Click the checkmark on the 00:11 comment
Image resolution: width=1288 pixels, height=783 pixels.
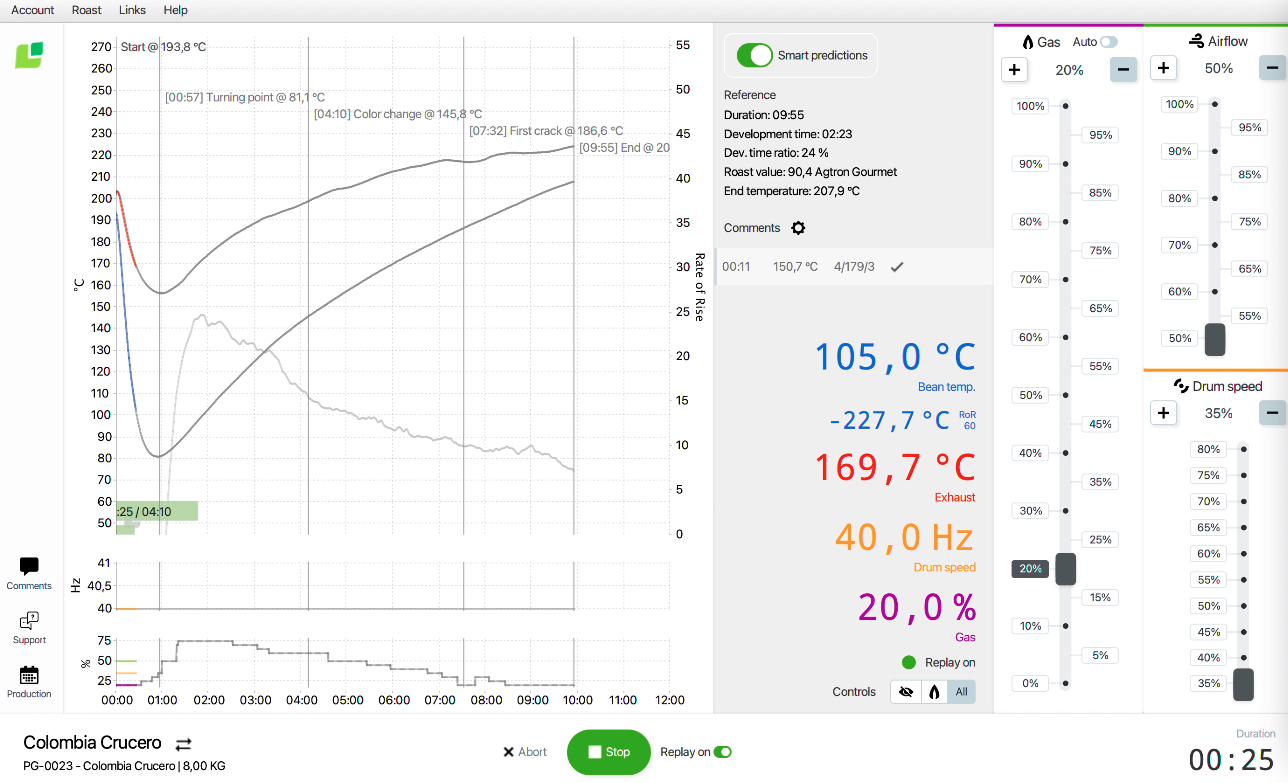click(897, 267)
